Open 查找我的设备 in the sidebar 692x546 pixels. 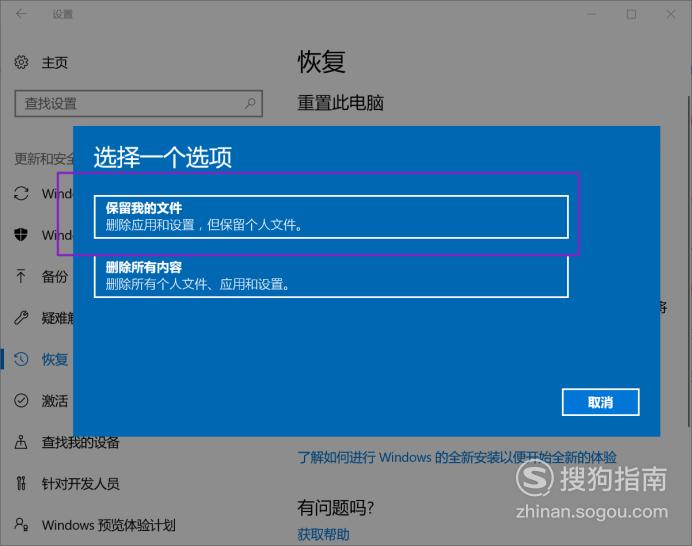coord(81,442)
